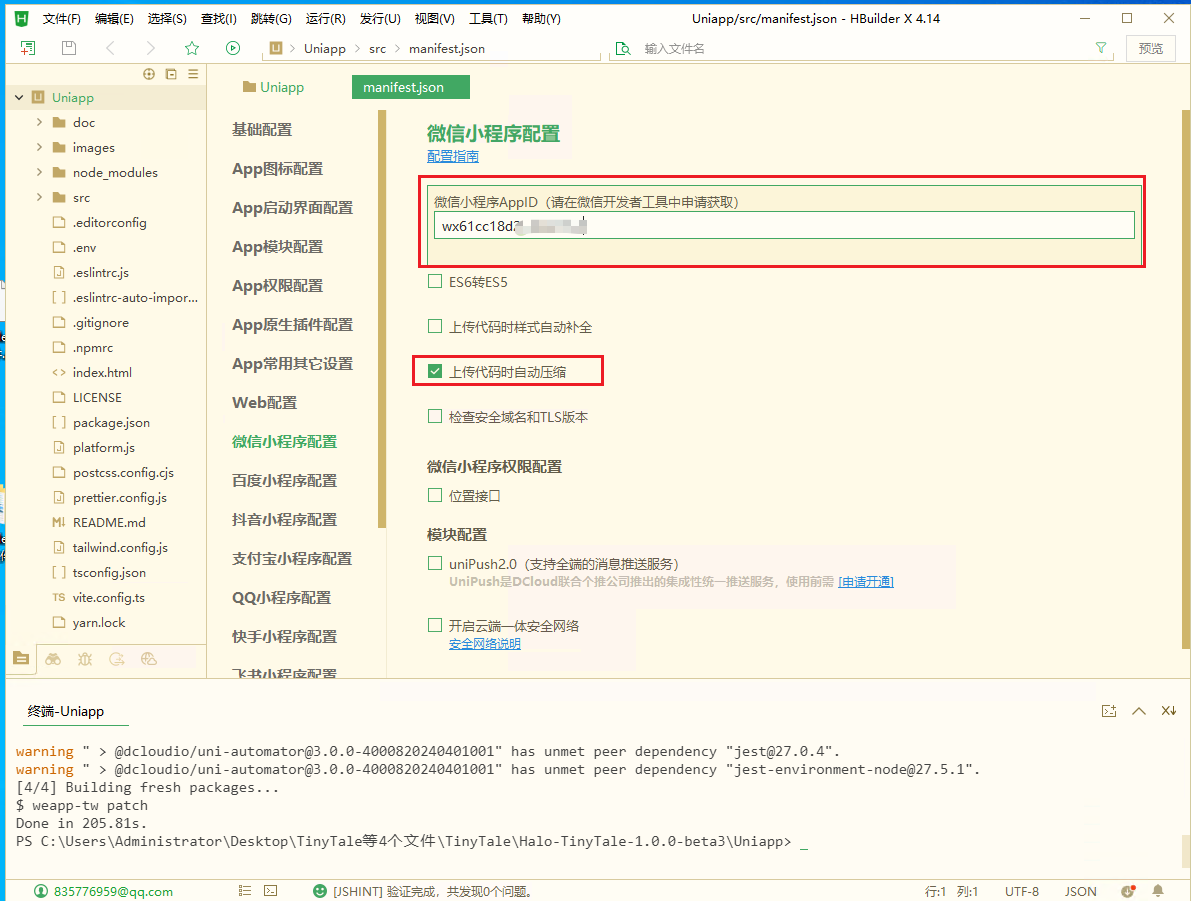Open the 发行(U) menu
Screen dimensions: 1191x901
(x=380, y=19)
